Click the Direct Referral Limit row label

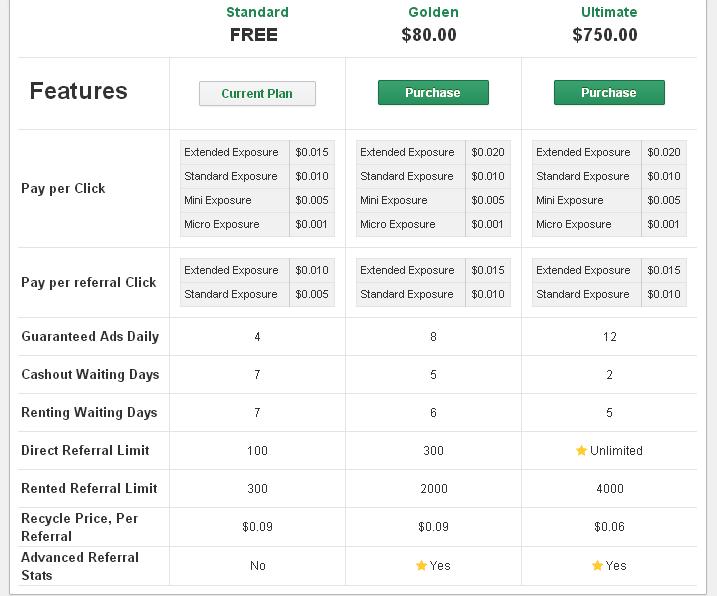tap(85, 450)
